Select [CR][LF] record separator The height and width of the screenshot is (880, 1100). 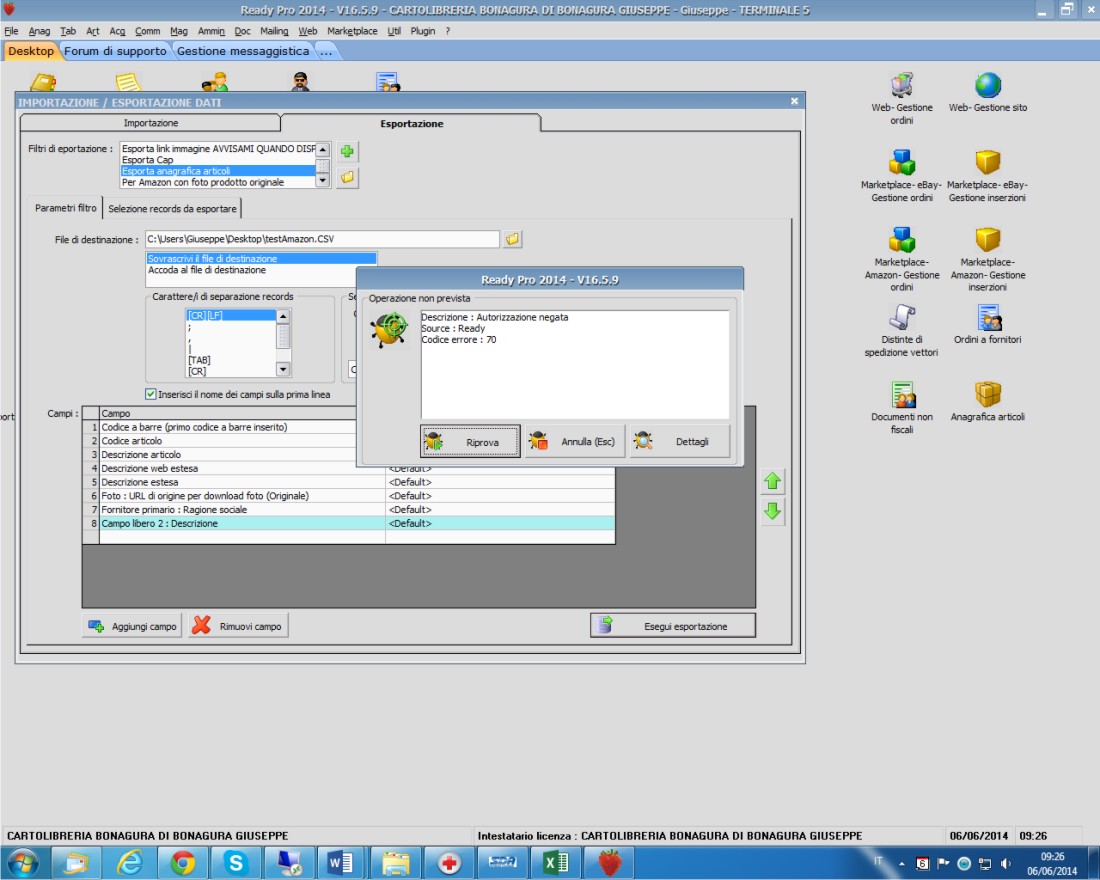click(231, 315)
